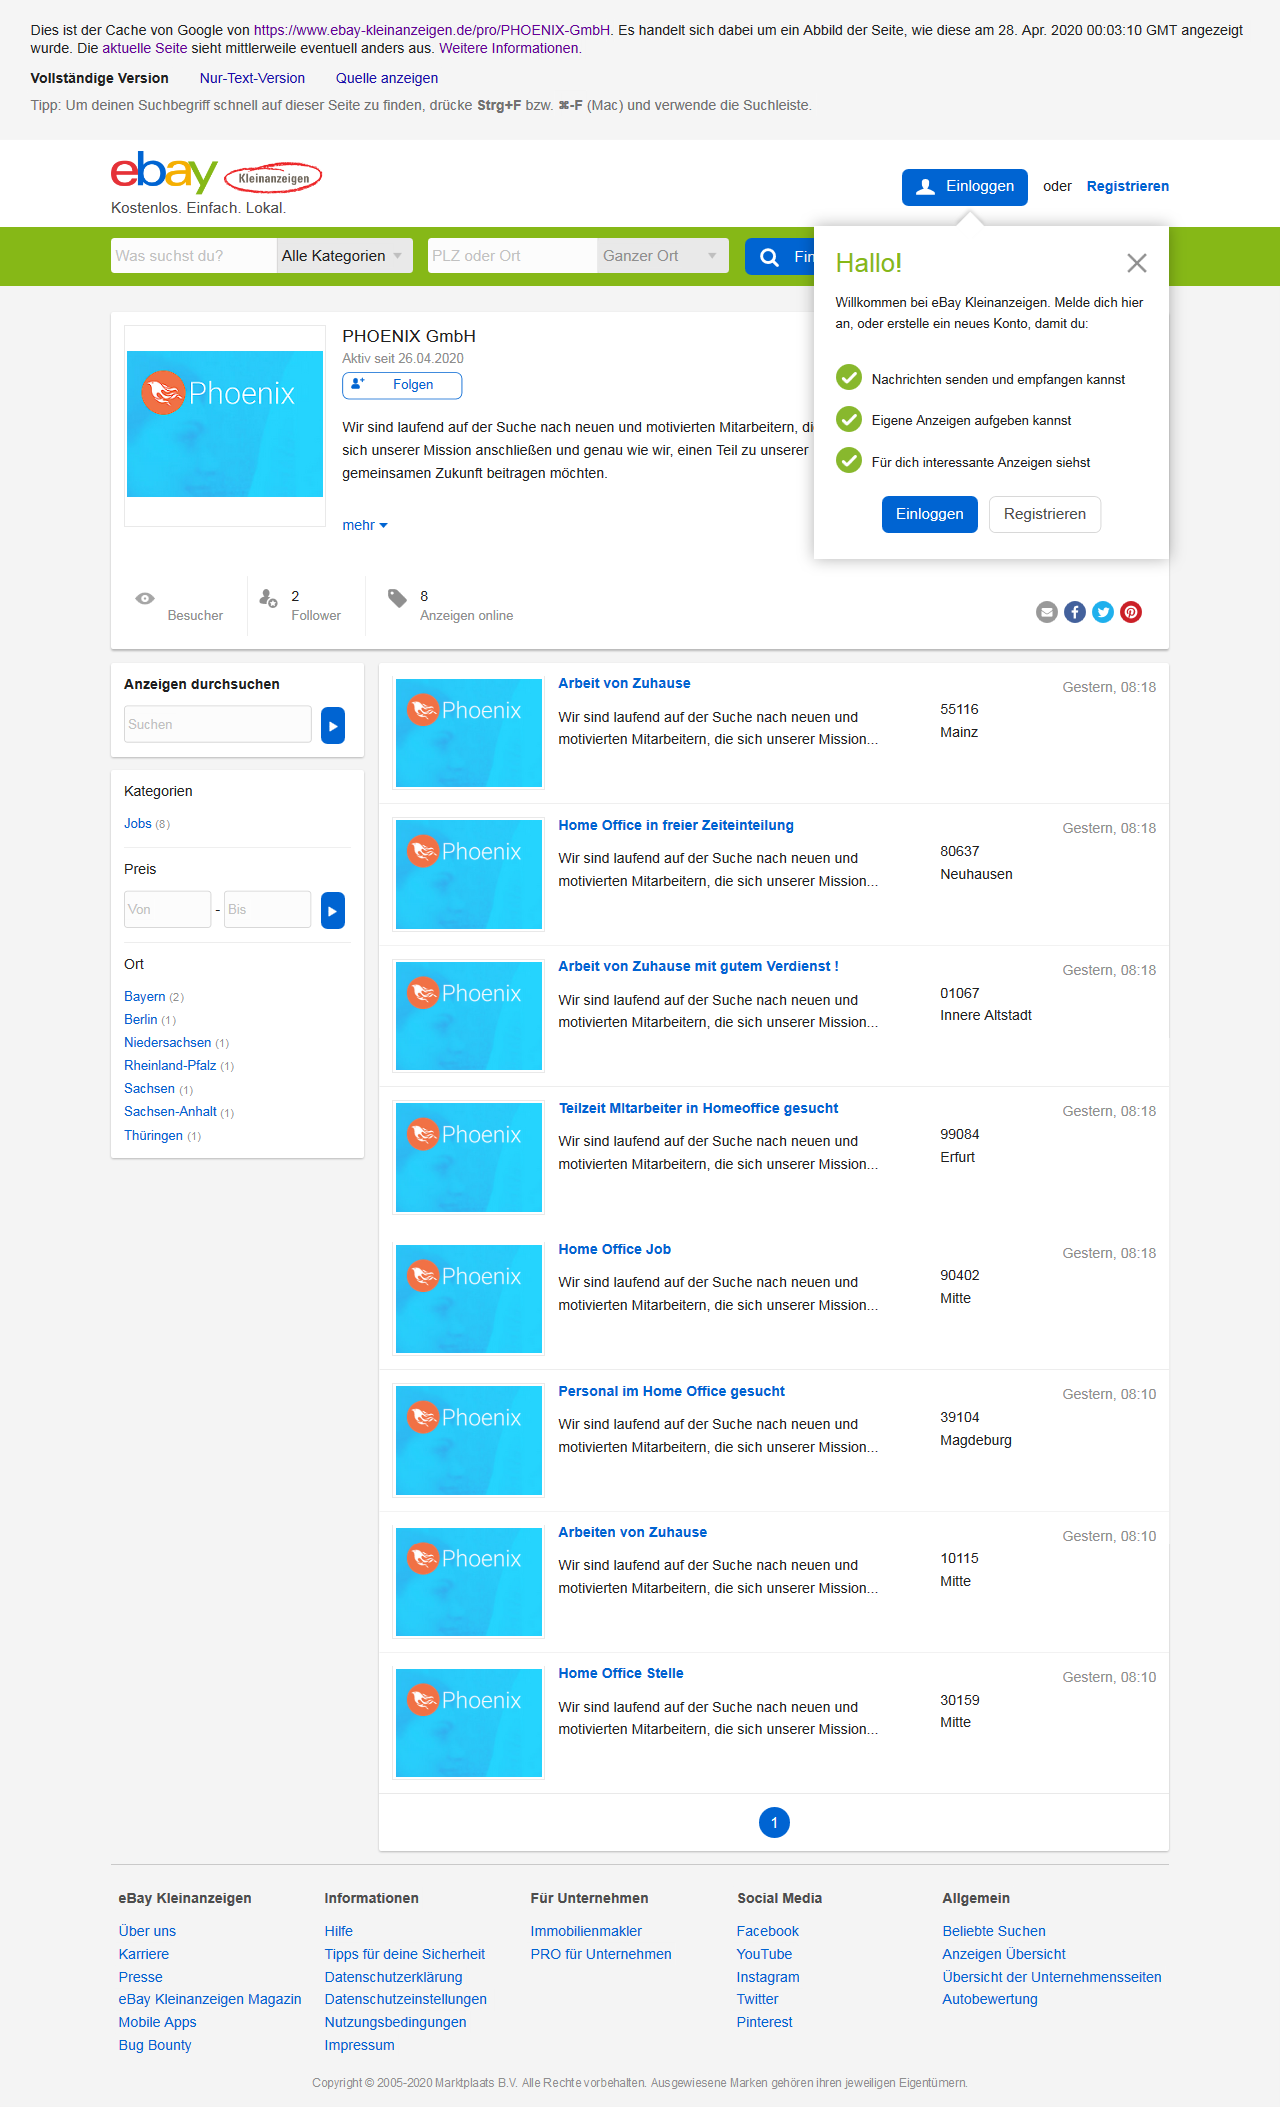Viewport: 1280px width, 2107px height.
Task: Filter location by Niedersachsen
Action: (x=168, y=1043)
